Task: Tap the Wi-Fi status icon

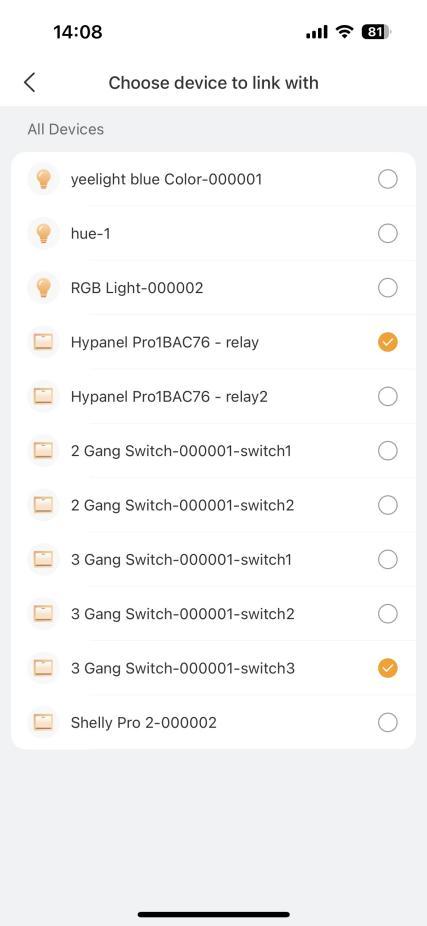Action: coord(344,32)
